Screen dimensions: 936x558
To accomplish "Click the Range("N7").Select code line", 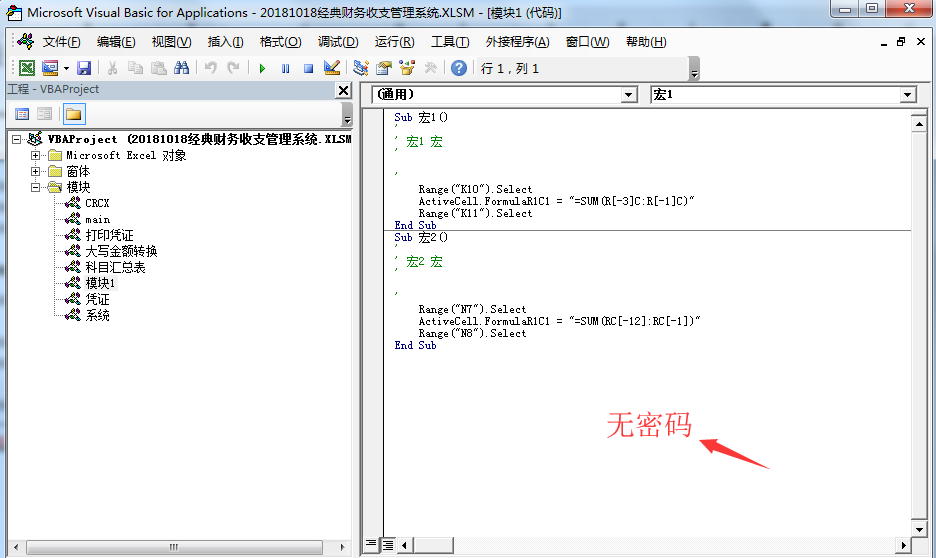I will coord(472,309).
